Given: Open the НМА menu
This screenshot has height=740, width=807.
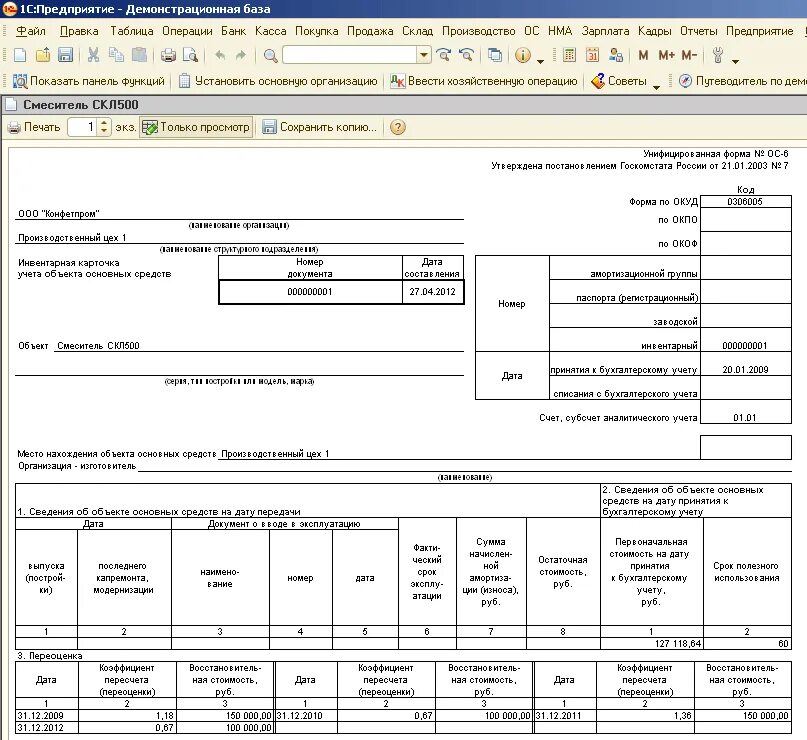Looking at the screenshot, I should point(560,31).
